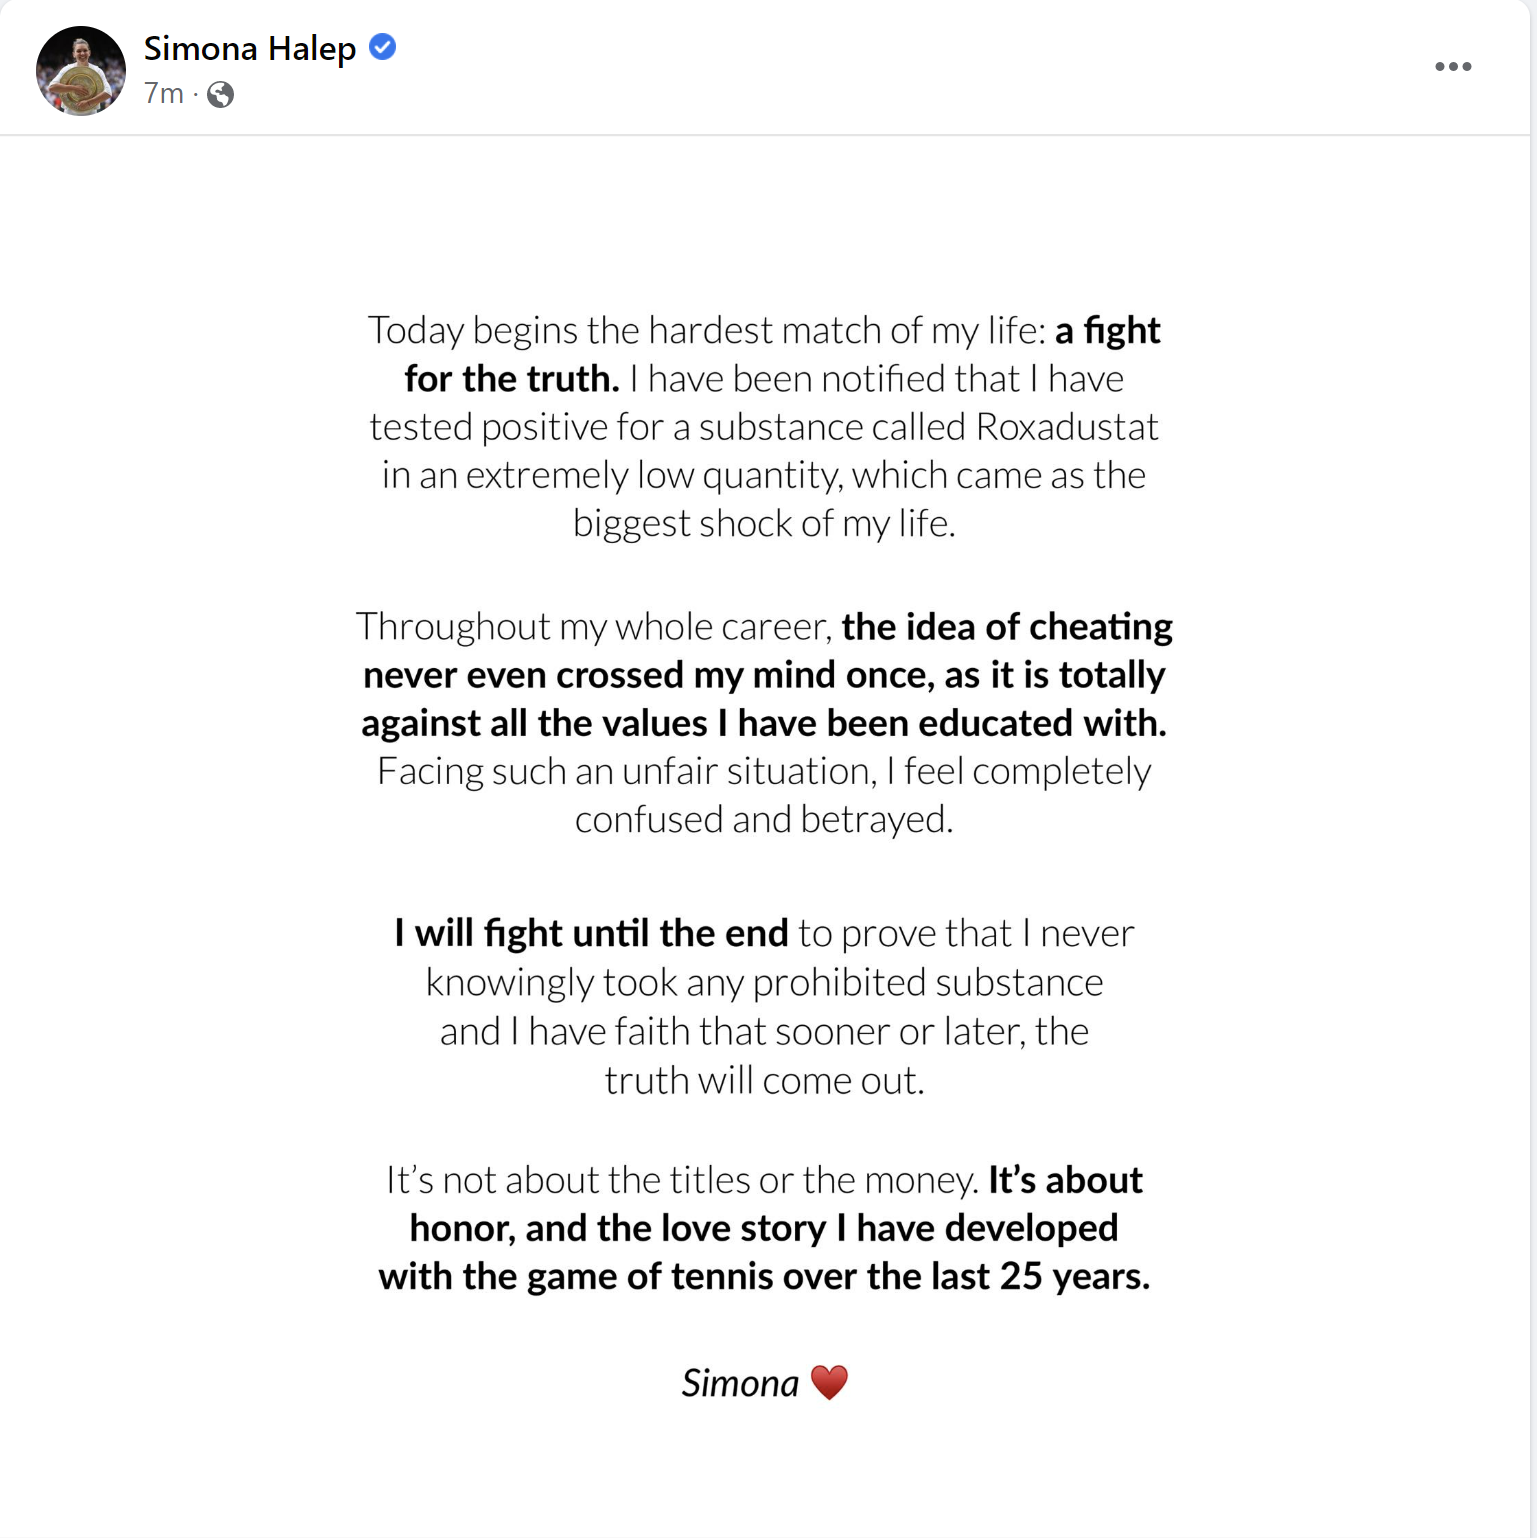Click the blue verified badge next to Simona Halep
The height and width of the screenshot is (1538, 1537).
coord(383,47)
